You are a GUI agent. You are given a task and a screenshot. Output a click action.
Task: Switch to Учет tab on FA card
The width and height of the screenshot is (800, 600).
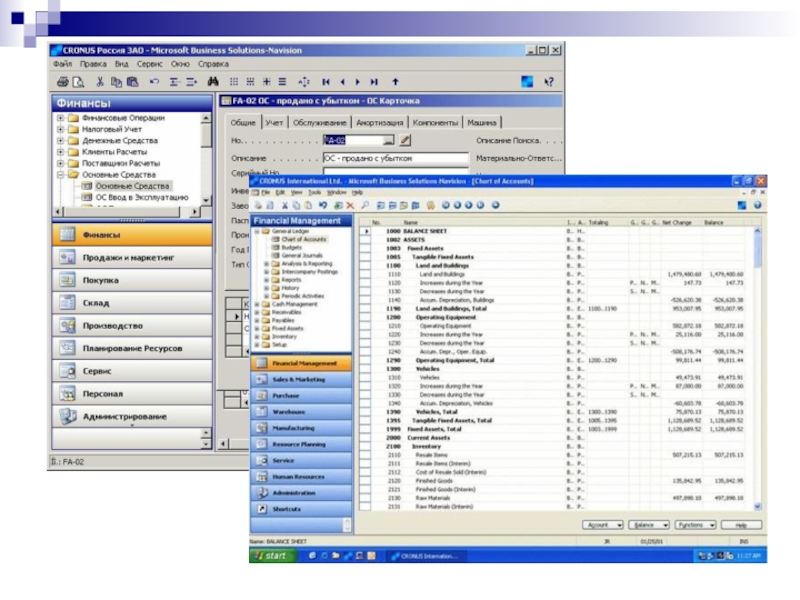pos(274,122)
